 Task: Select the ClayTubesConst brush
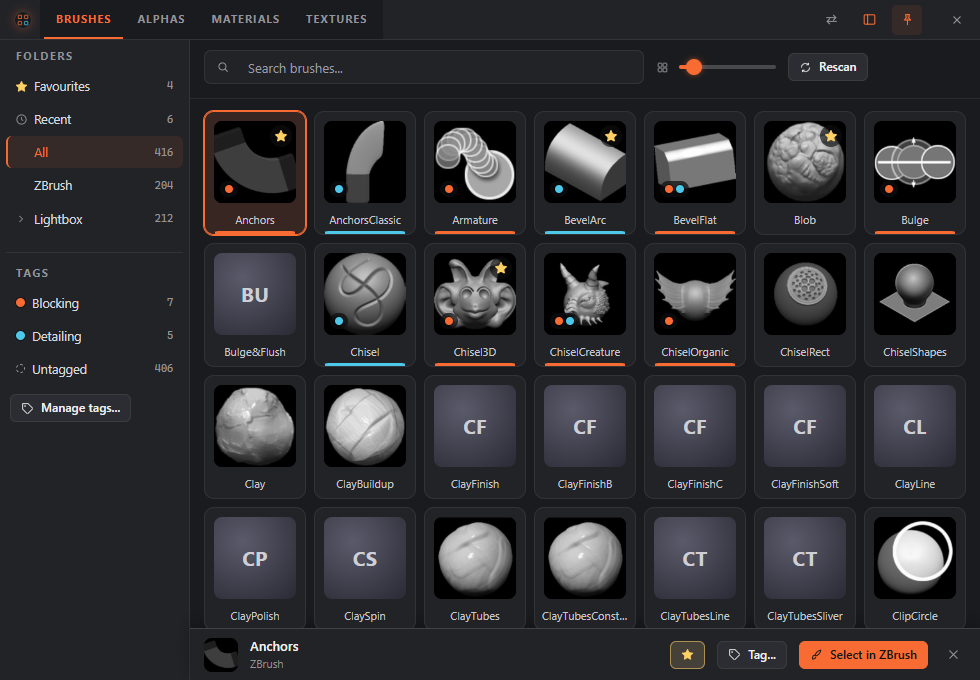pyautogui.click(x=585, y=568)
